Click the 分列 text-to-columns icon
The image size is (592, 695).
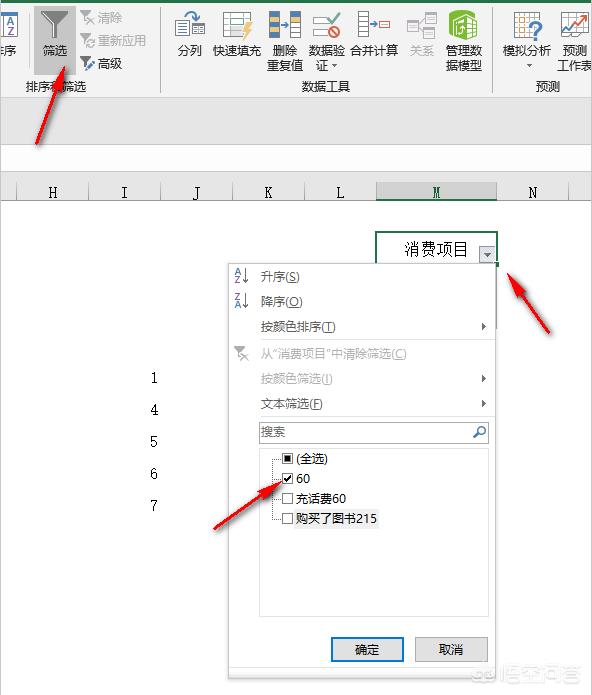(190, 24)
